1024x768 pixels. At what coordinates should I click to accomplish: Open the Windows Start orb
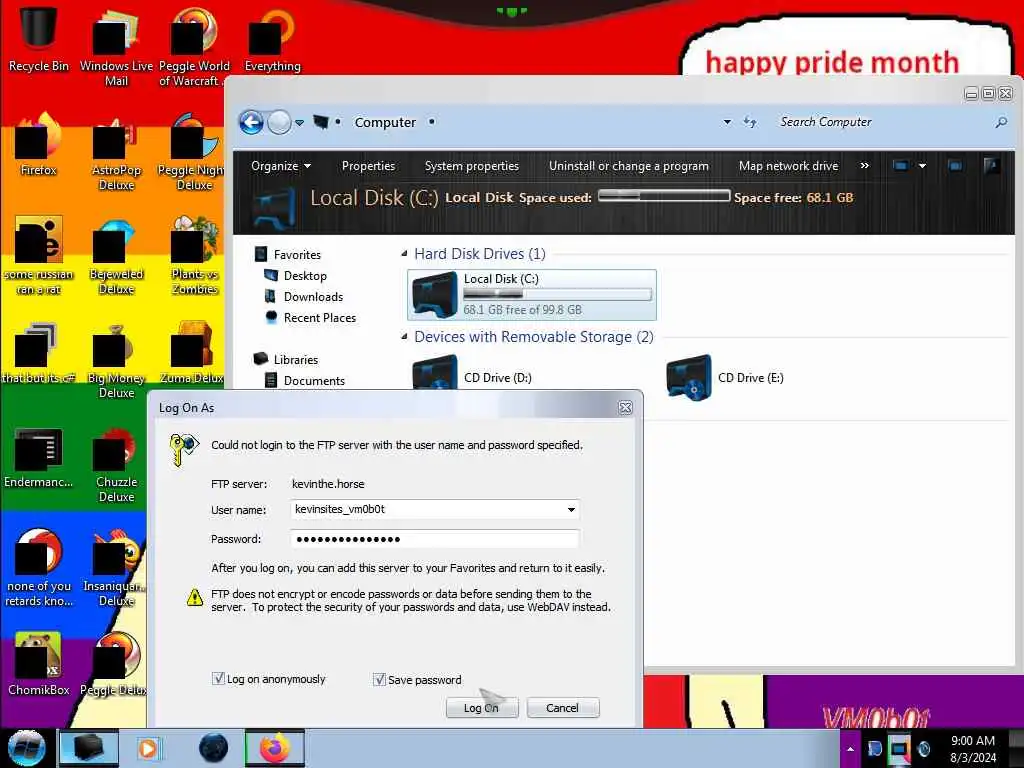27,748
